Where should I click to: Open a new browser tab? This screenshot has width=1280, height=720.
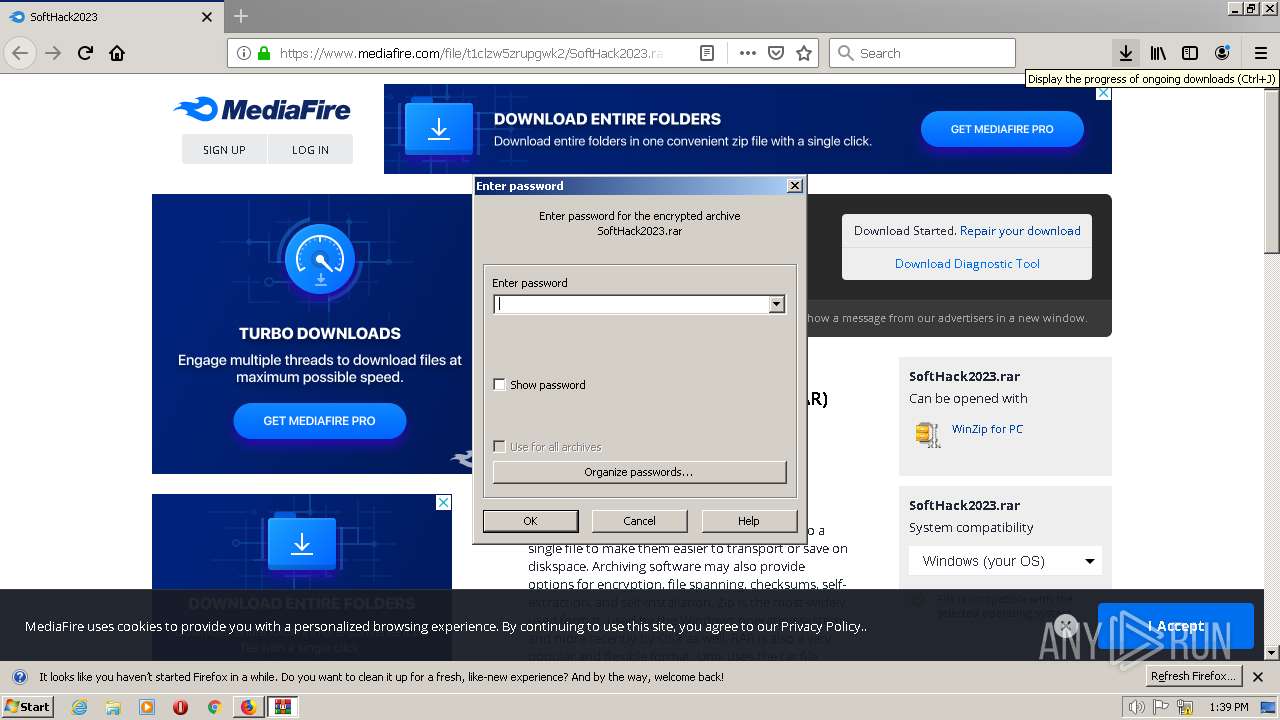pos(241,16)
